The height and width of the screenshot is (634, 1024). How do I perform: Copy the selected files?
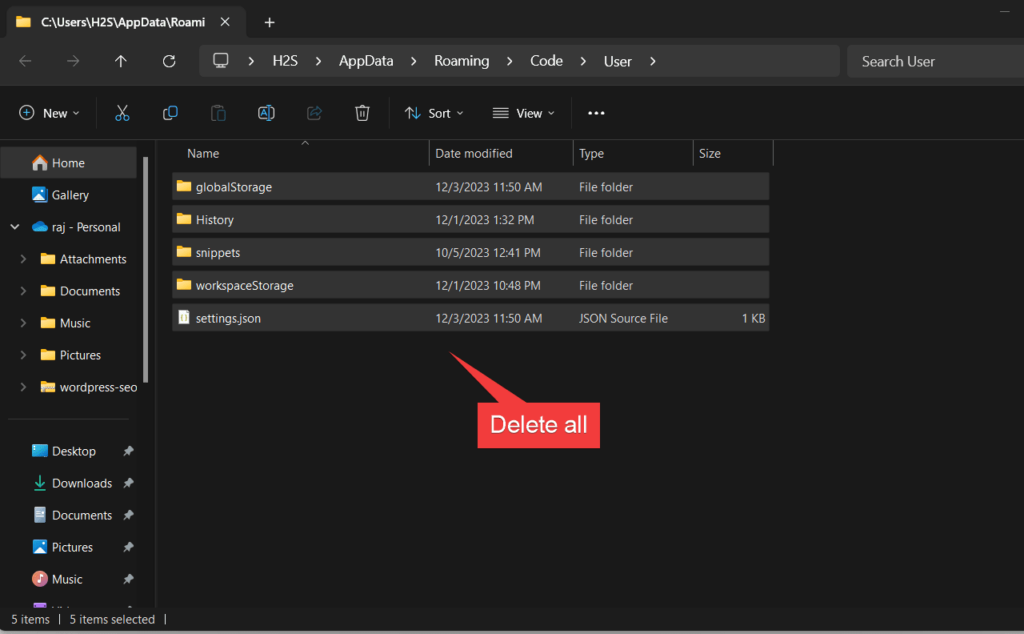pos(170,112)
